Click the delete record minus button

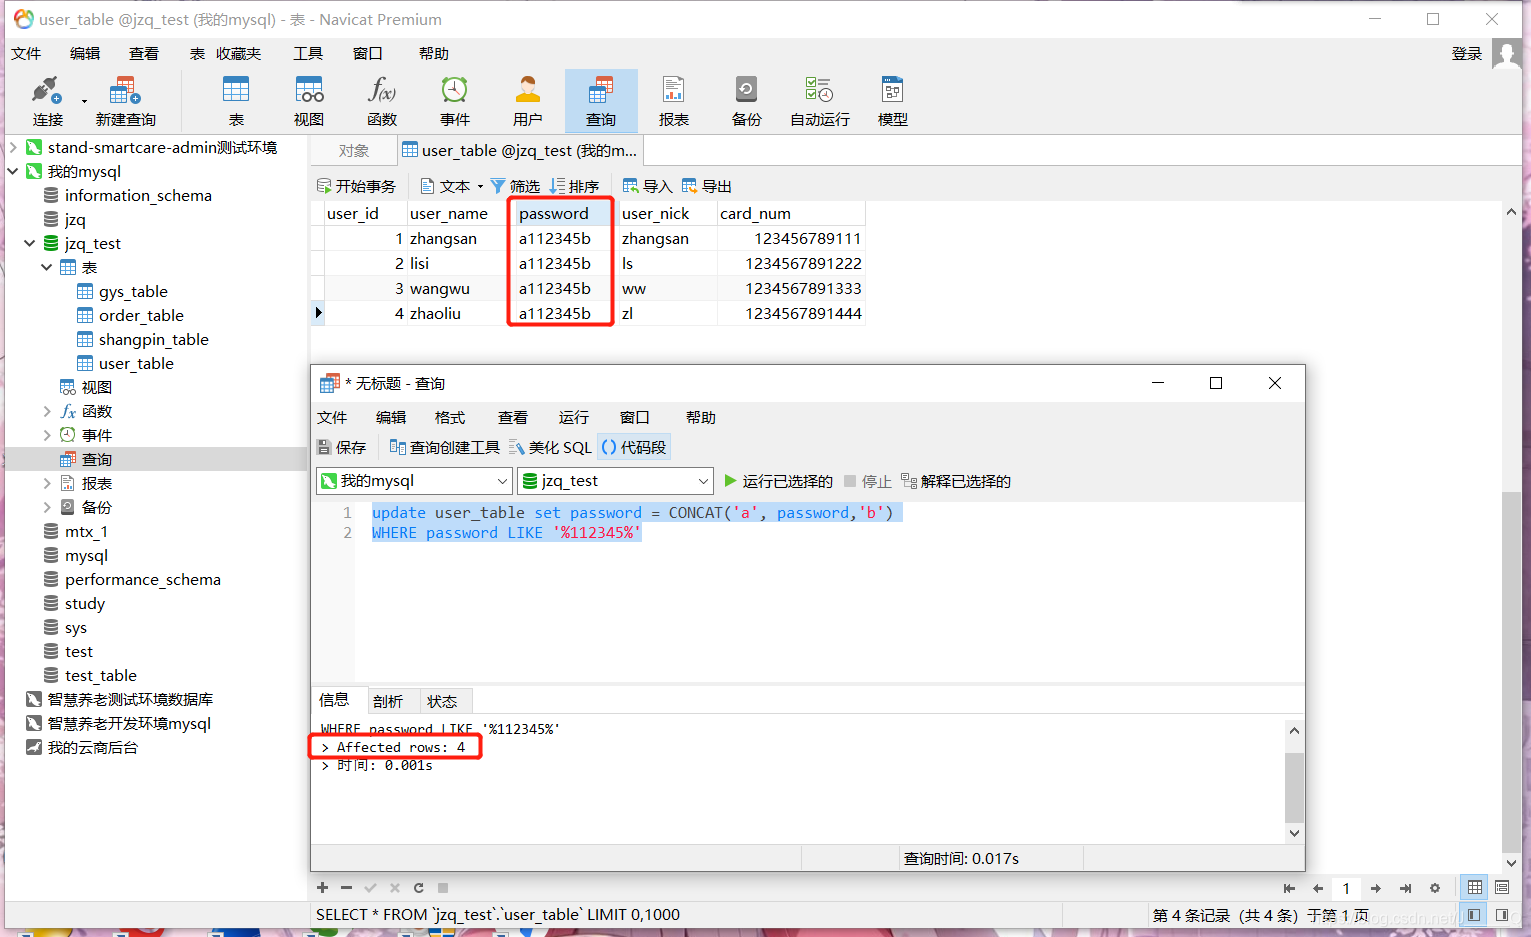click(346, 887)
